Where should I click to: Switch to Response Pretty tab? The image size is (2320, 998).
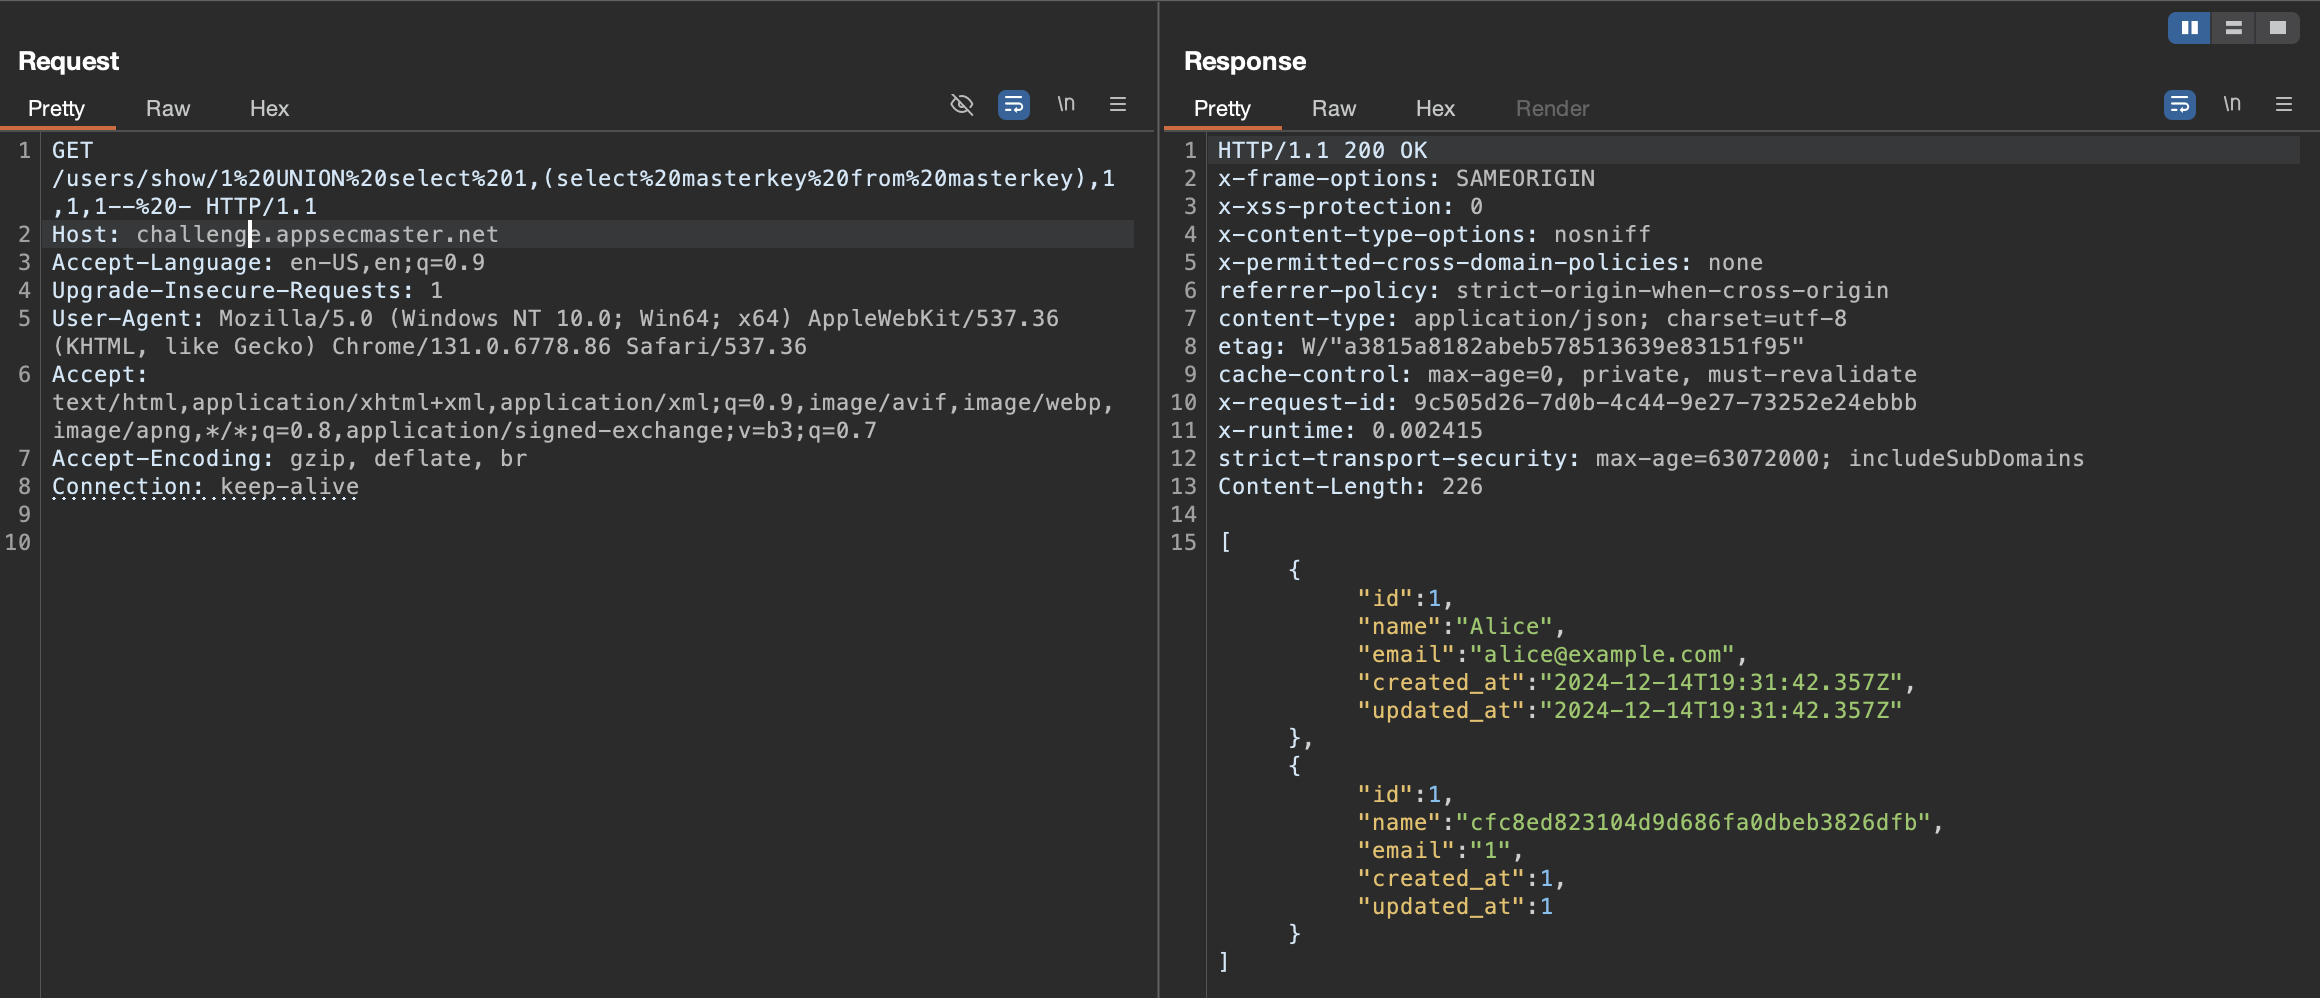[x=1222, y=108]
